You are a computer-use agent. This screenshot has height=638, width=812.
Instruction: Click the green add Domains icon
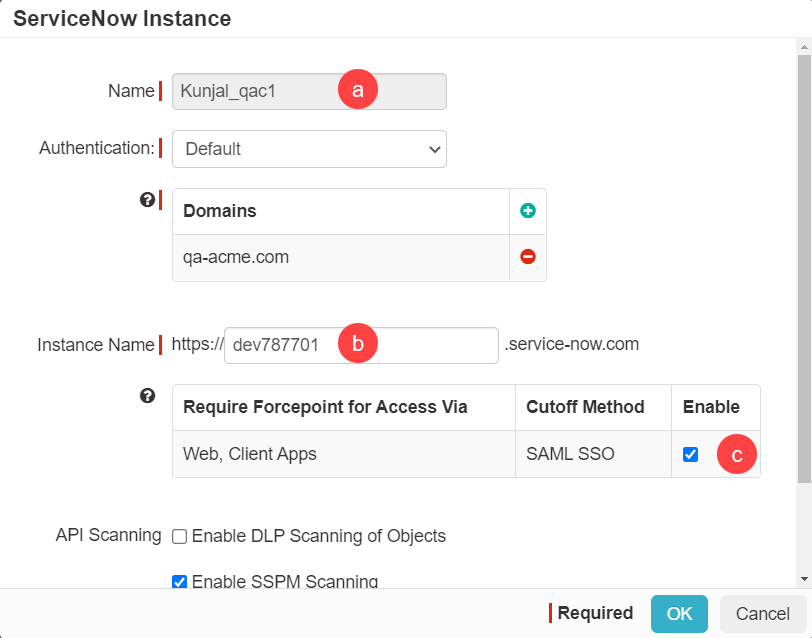pyautogui.click(x=530, y=211)
